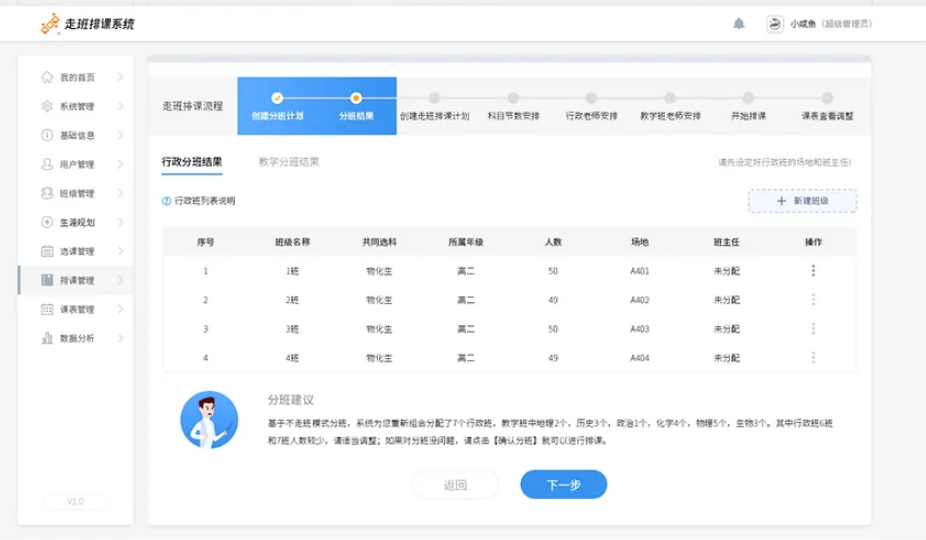The width and height of the screenshot is (926, 540).
Task: Expand the 用户管理 chevron
Action: (x=120, y=164)
